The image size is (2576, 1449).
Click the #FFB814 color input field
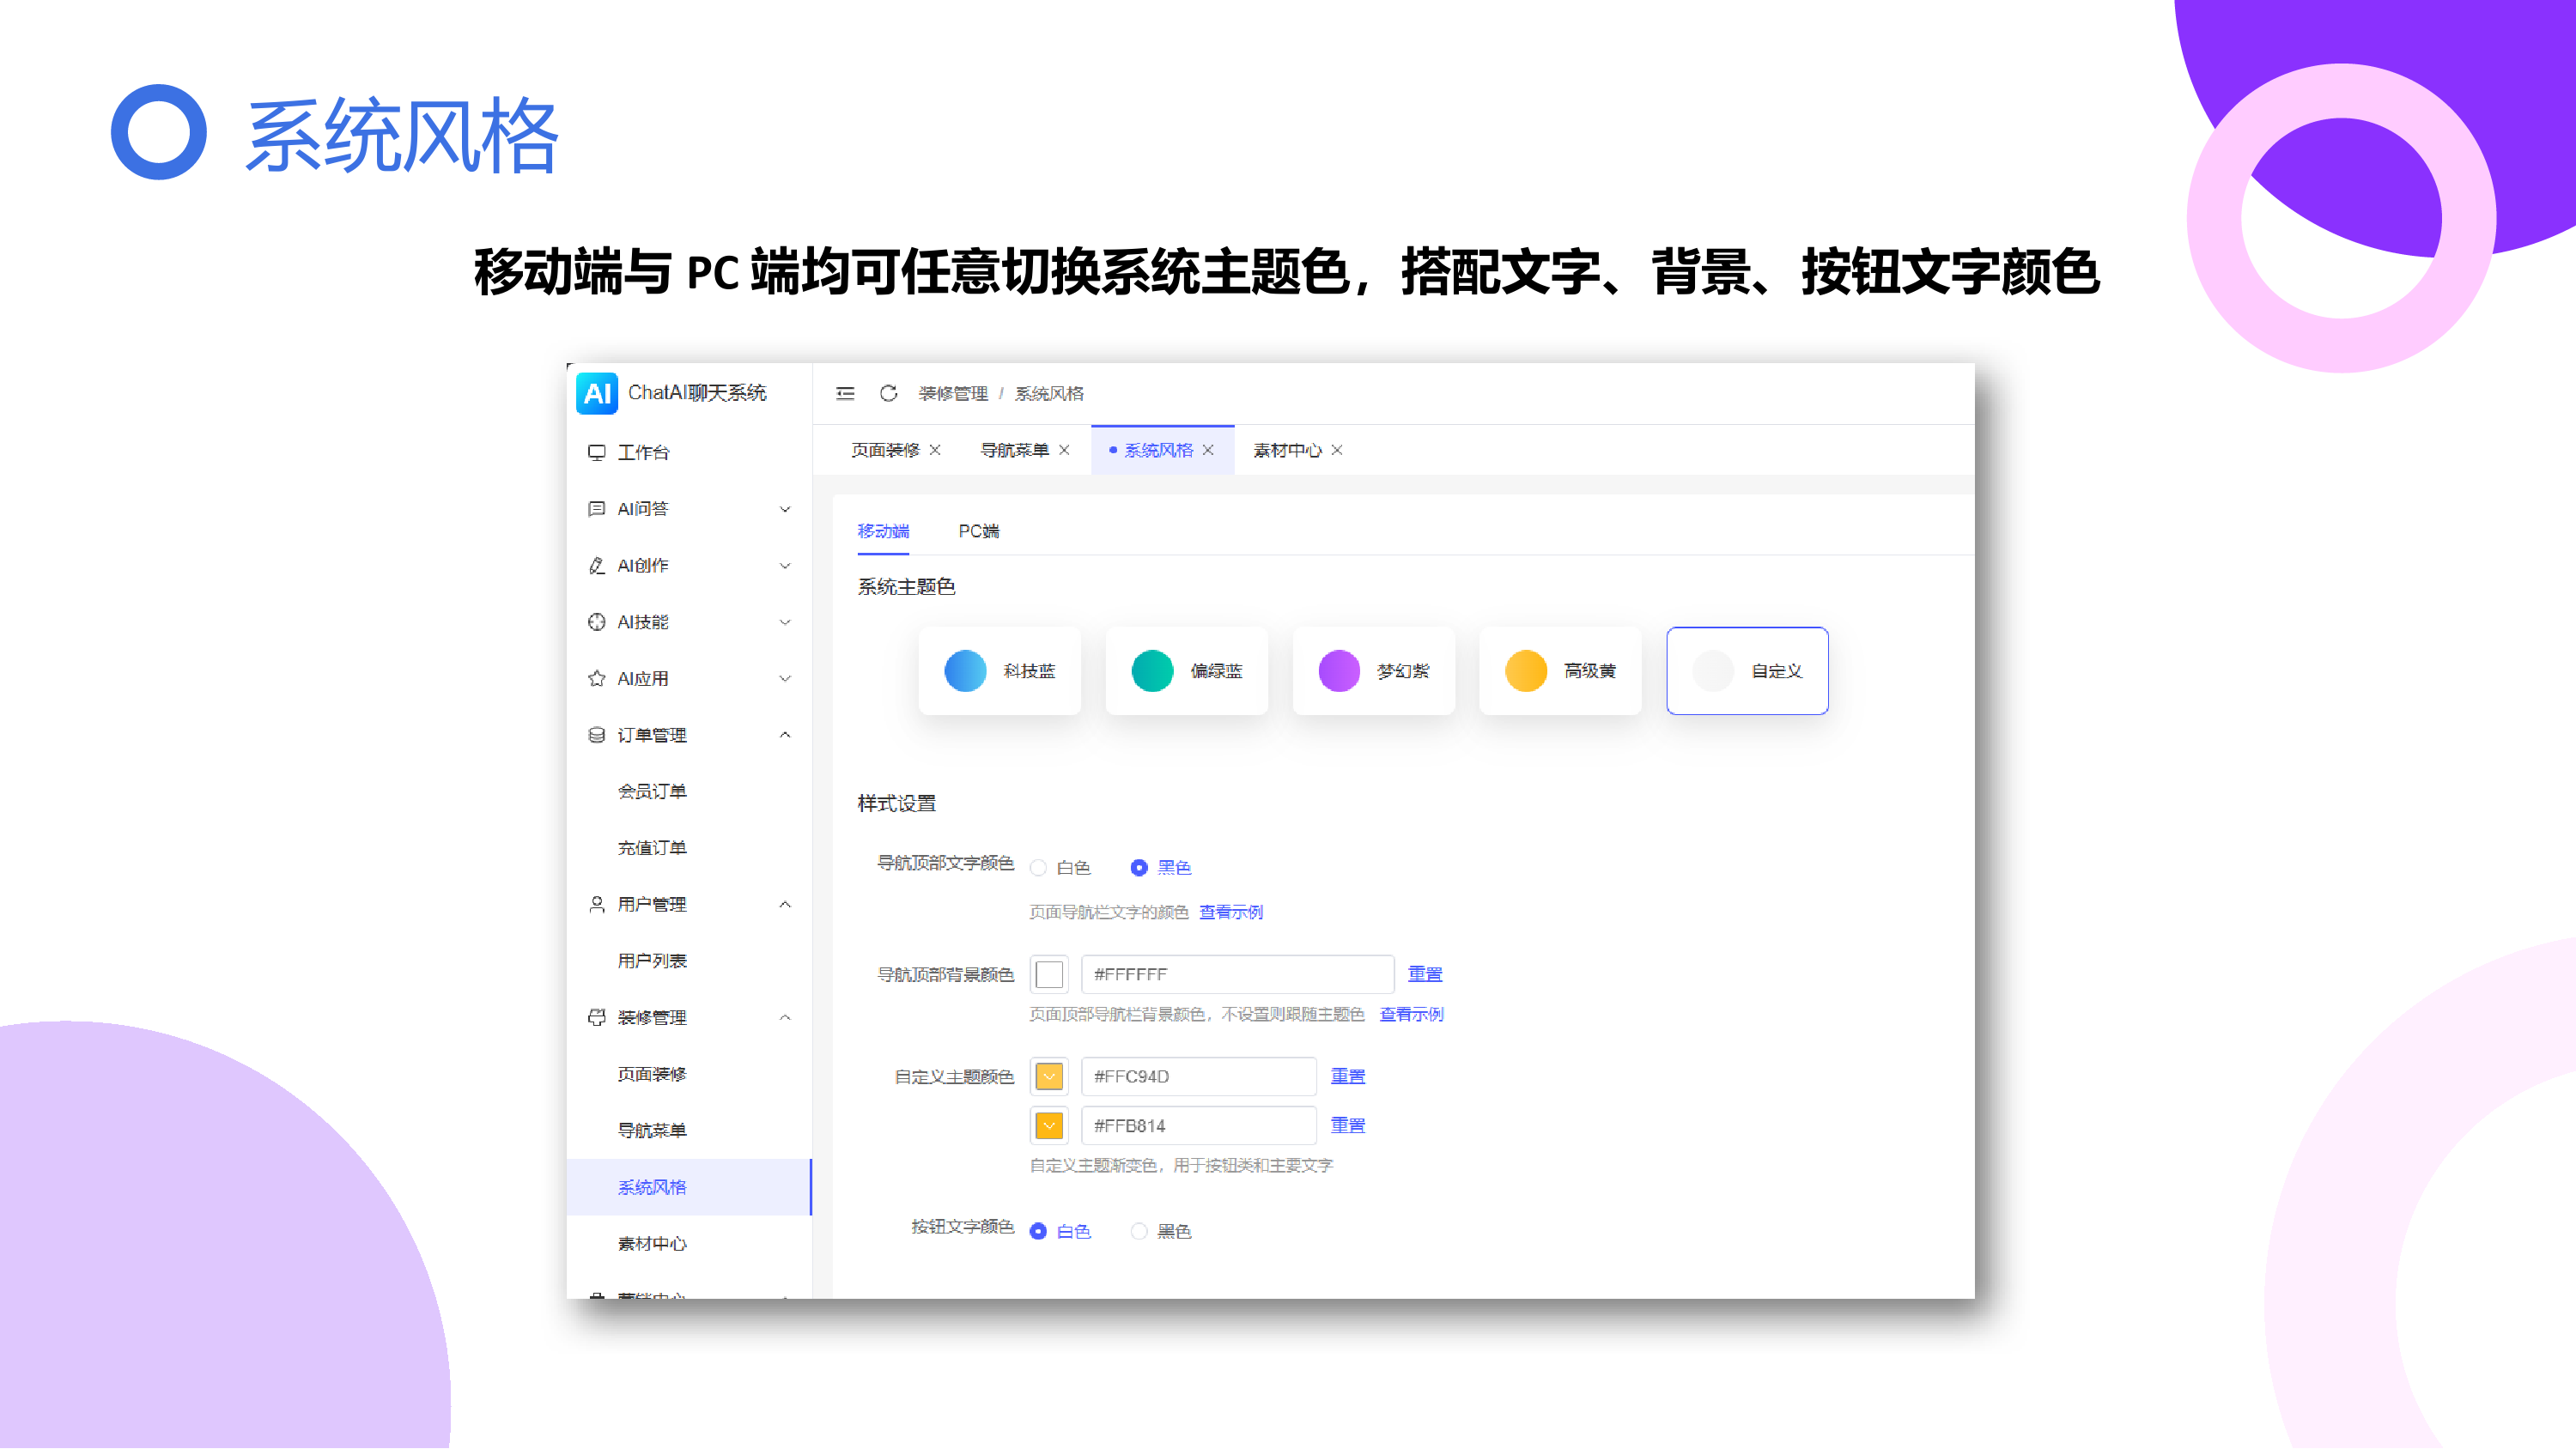coord(1197,1126)
